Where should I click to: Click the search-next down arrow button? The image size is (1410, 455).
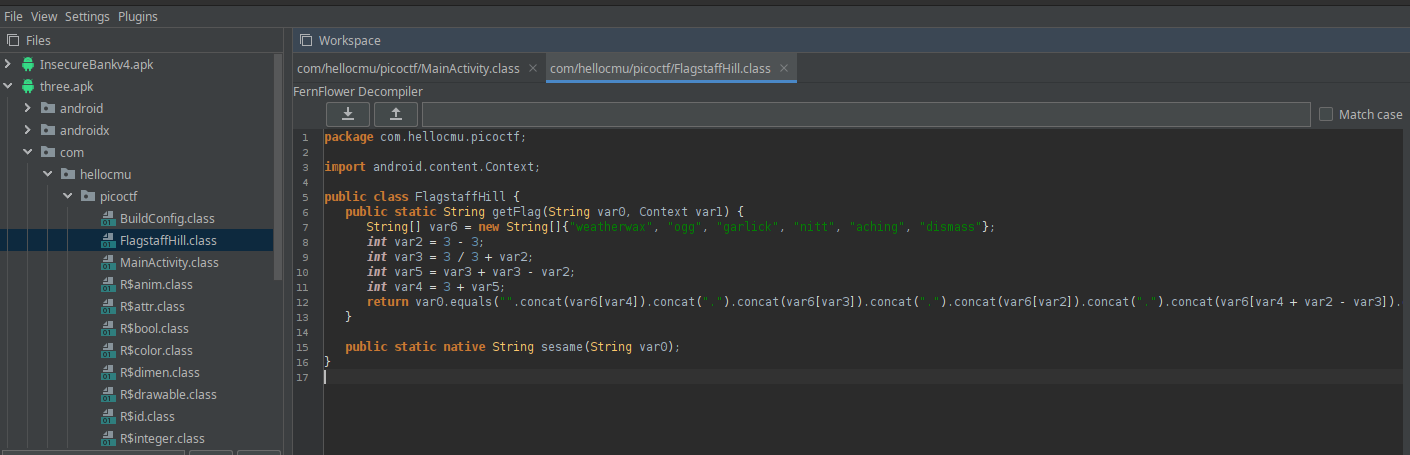tap(348, 114)
